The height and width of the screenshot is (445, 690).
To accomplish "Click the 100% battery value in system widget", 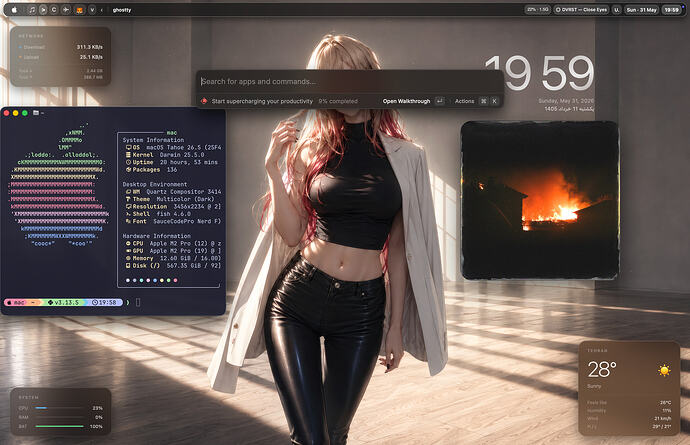I will tap(96, 427).
